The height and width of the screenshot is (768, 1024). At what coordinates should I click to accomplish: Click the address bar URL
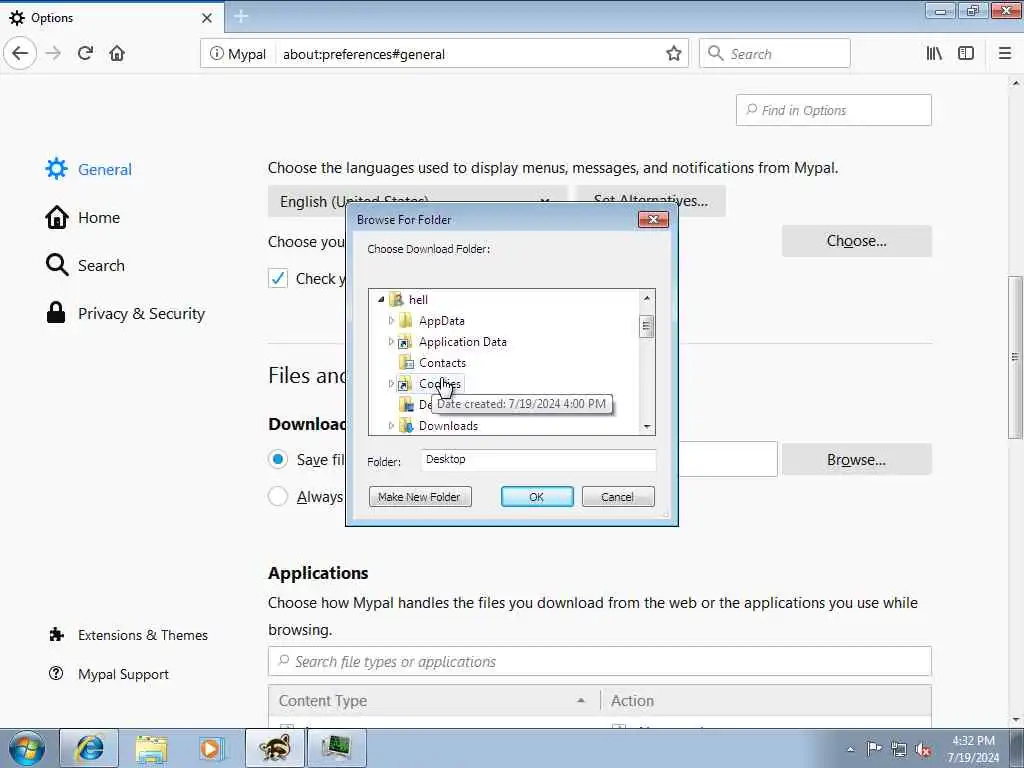click(364, 54)
